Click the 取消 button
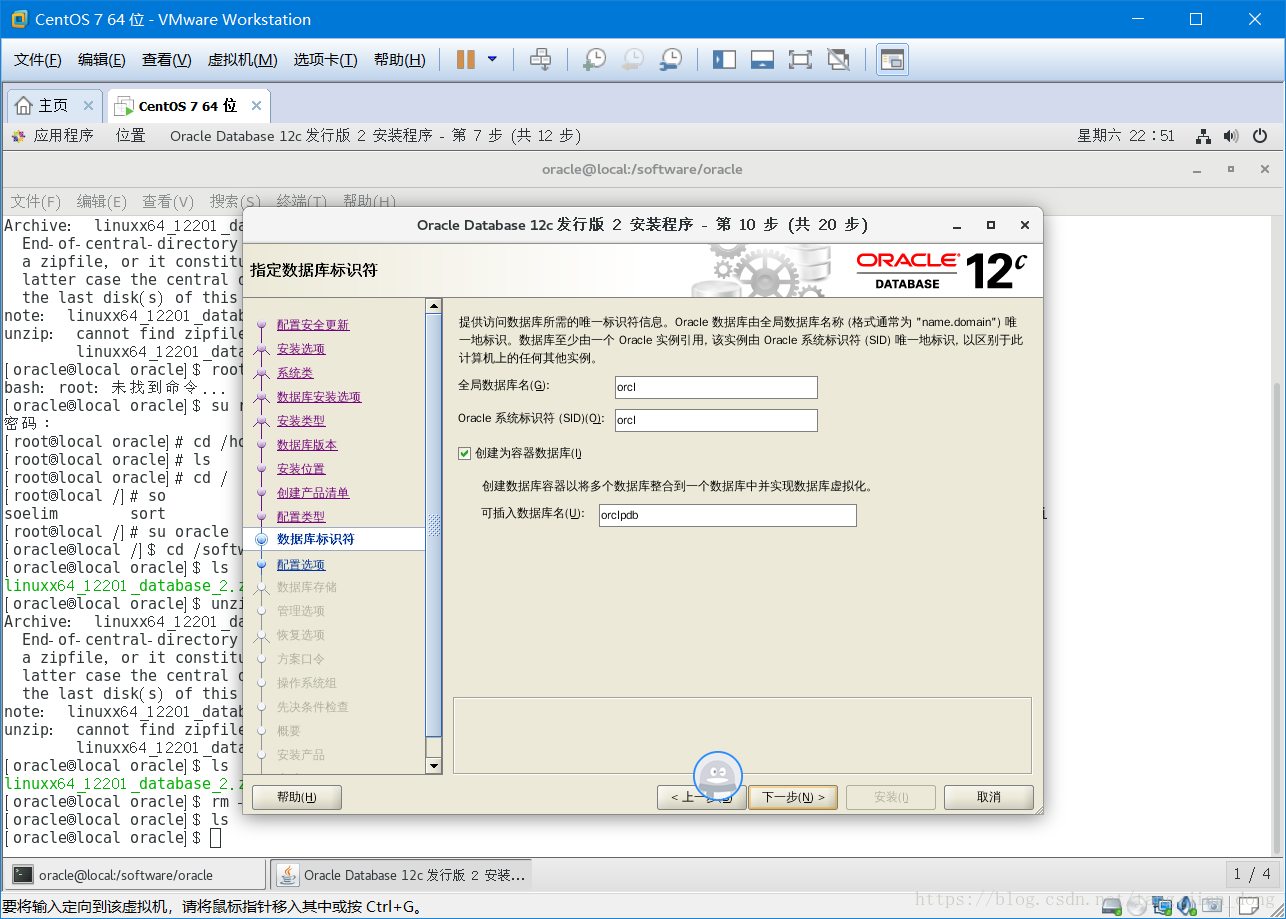 (989, 797)
